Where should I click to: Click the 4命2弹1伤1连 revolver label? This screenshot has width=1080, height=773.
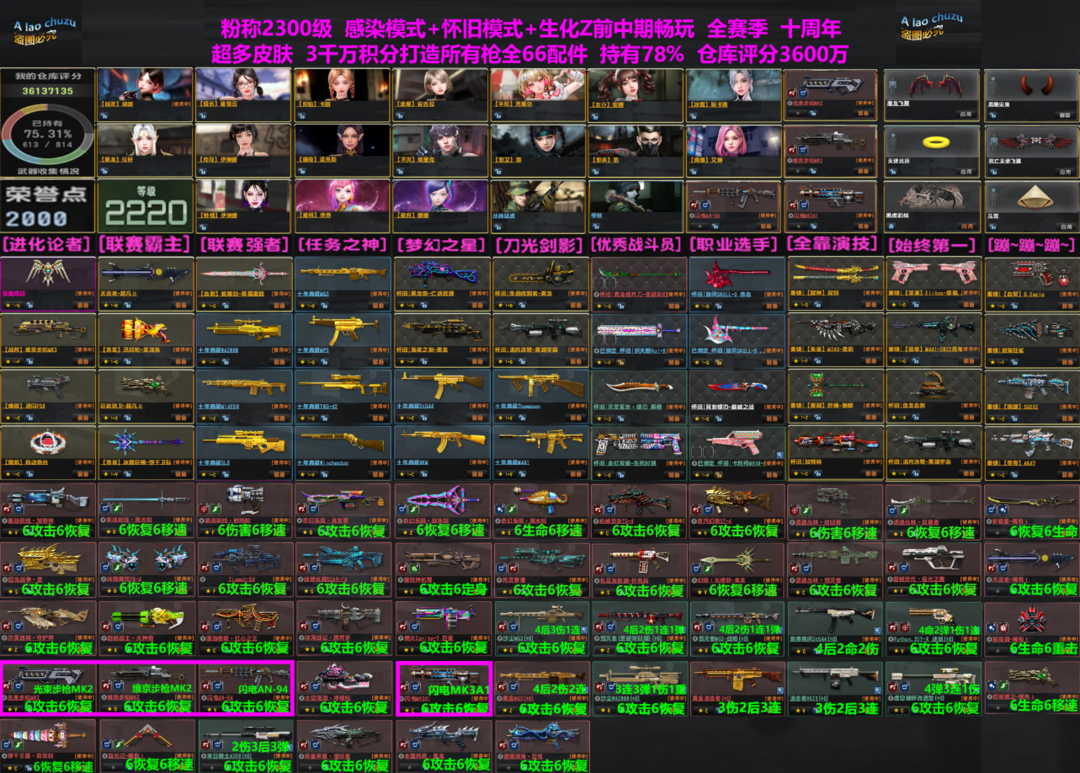click(x=948, y=630)
